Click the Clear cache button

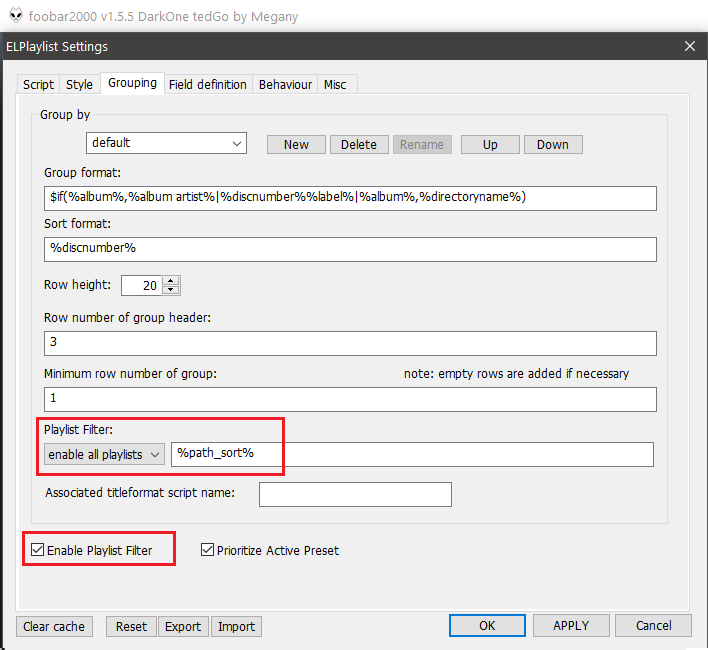(54, 627)
